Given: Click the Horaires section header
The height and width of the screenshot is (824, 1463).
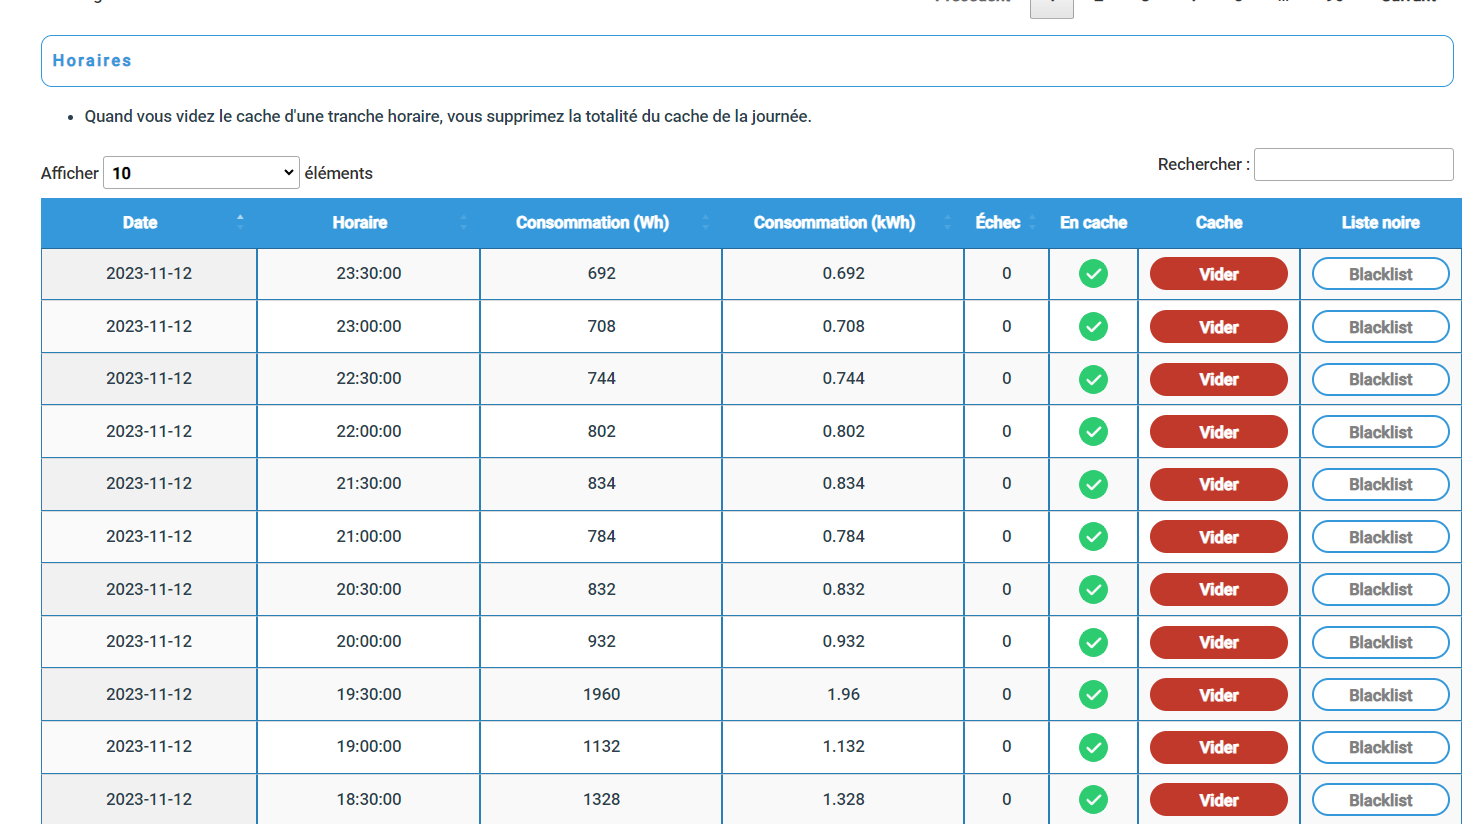Looking at the screenshot, I should tap(92, 61).
